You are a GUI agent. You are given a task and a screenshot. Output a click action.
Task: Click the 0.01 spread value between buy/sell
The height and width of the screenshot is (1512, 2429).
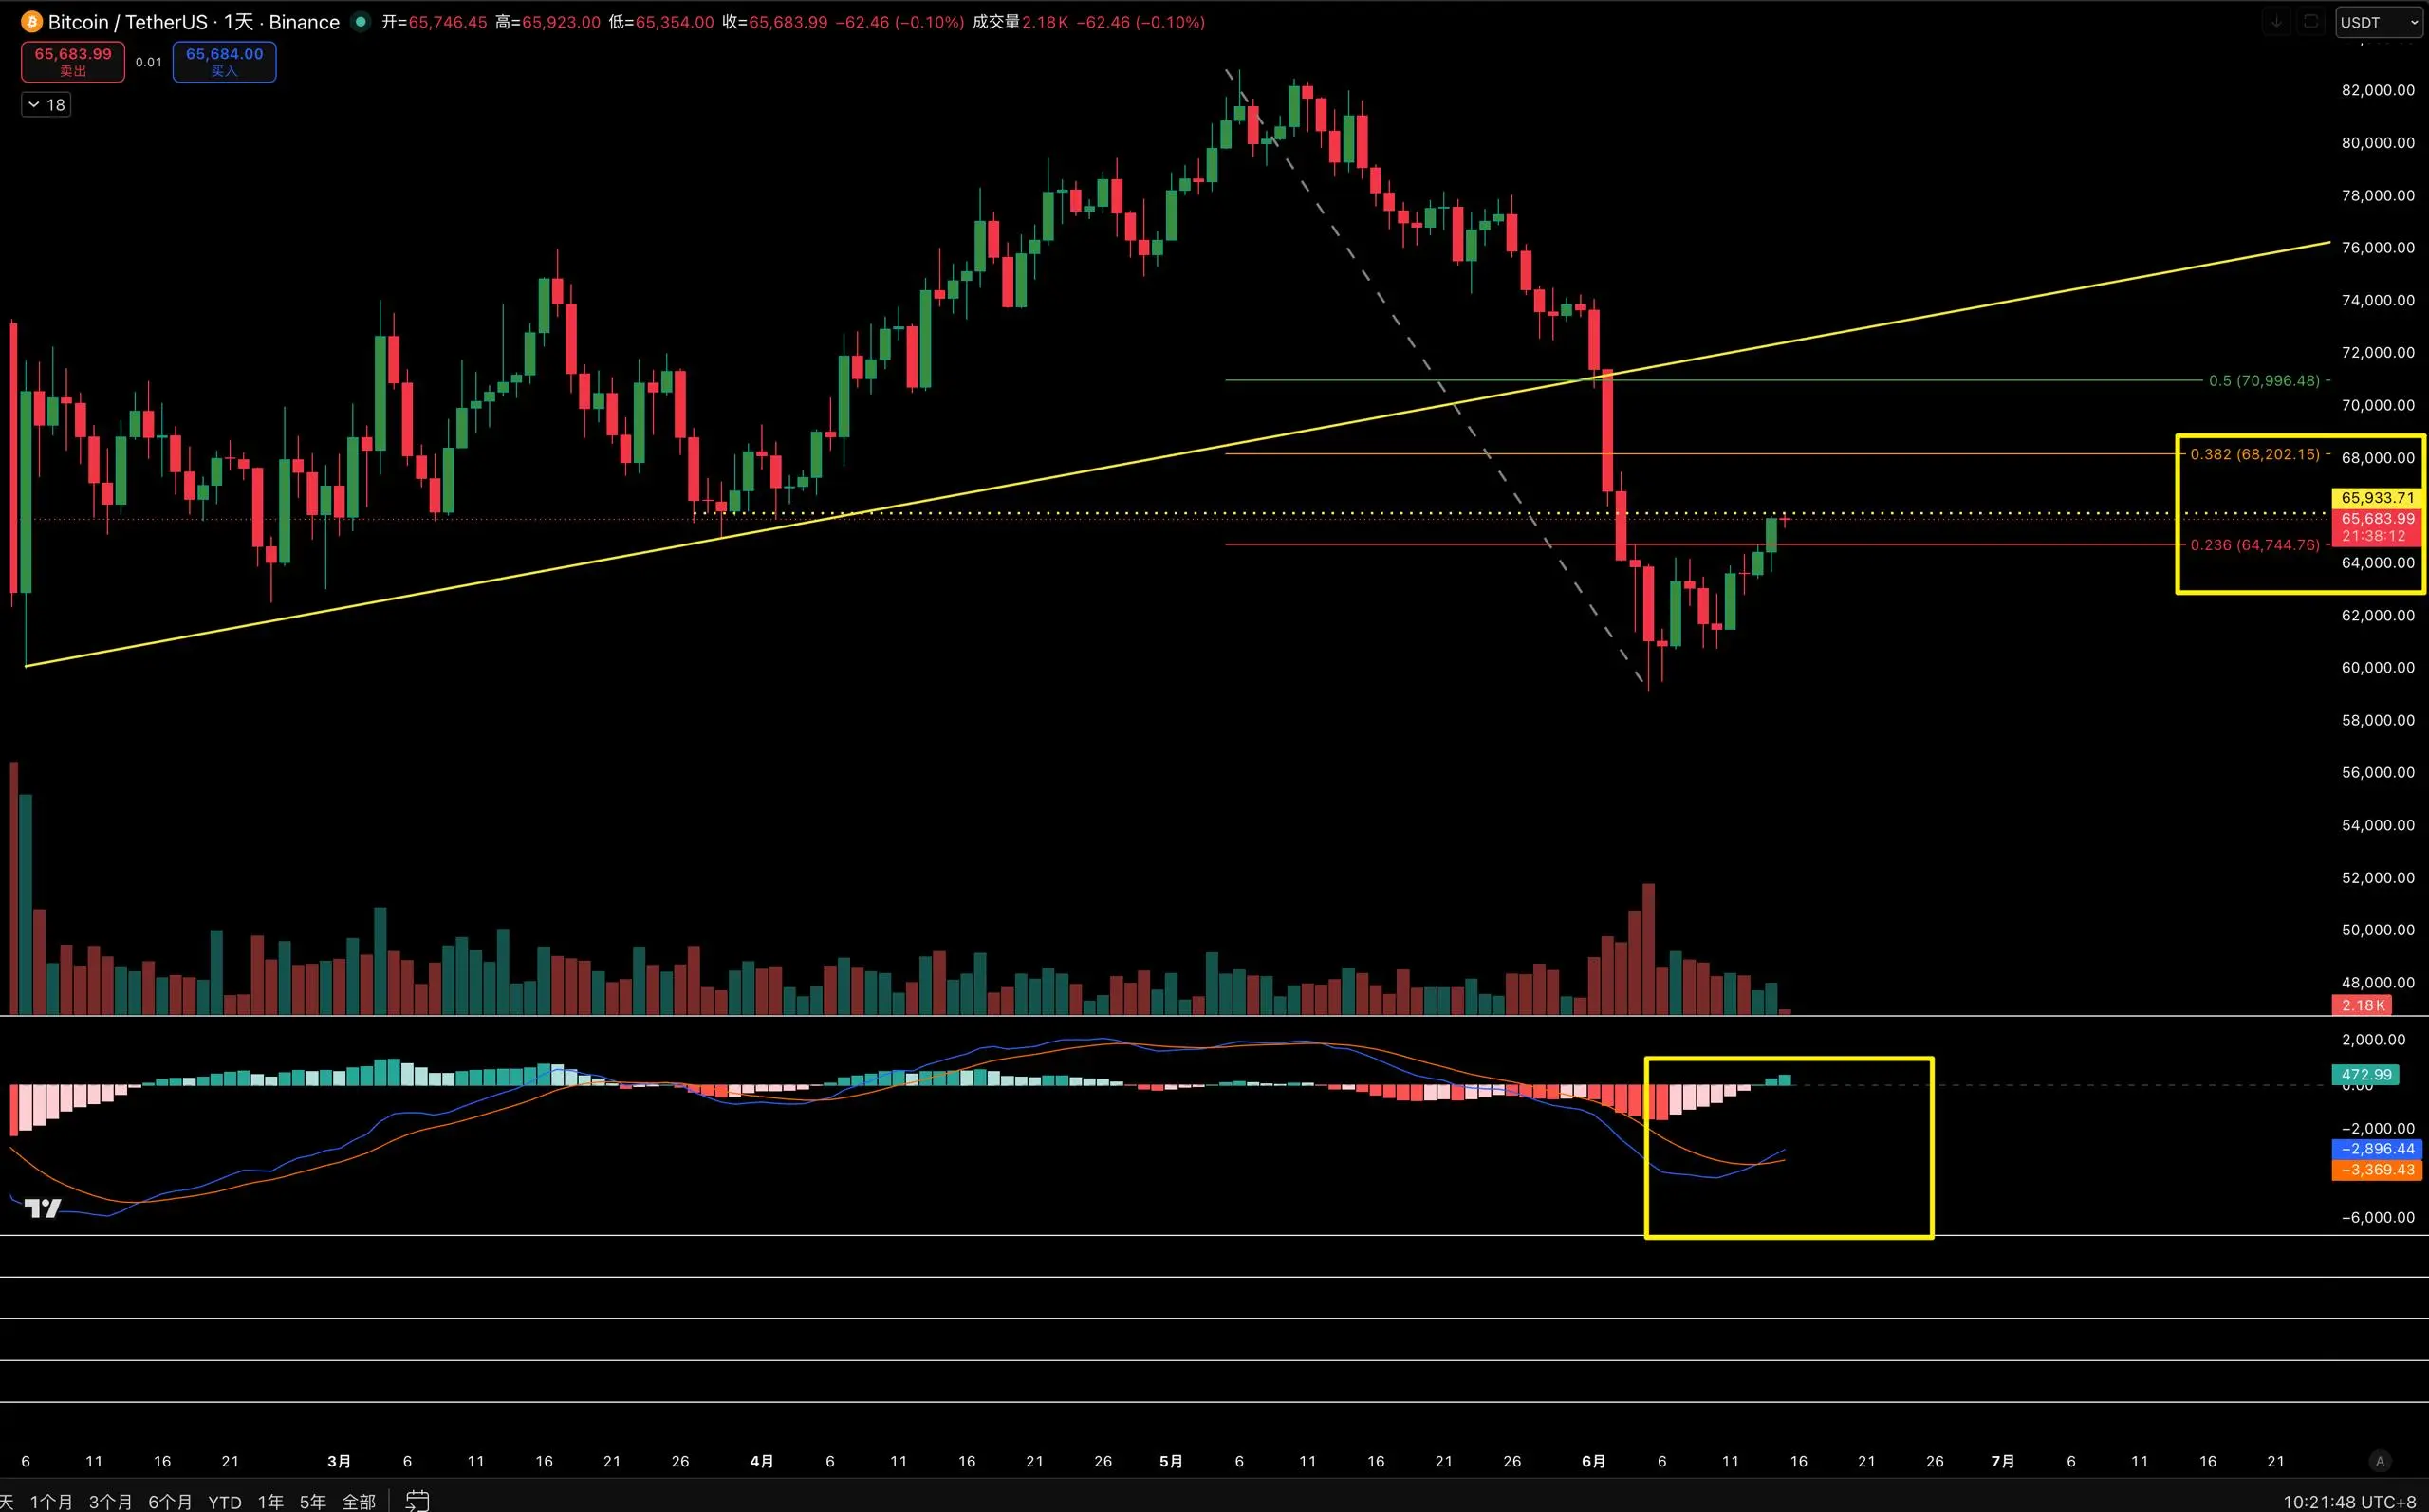[x=149, y=62]
